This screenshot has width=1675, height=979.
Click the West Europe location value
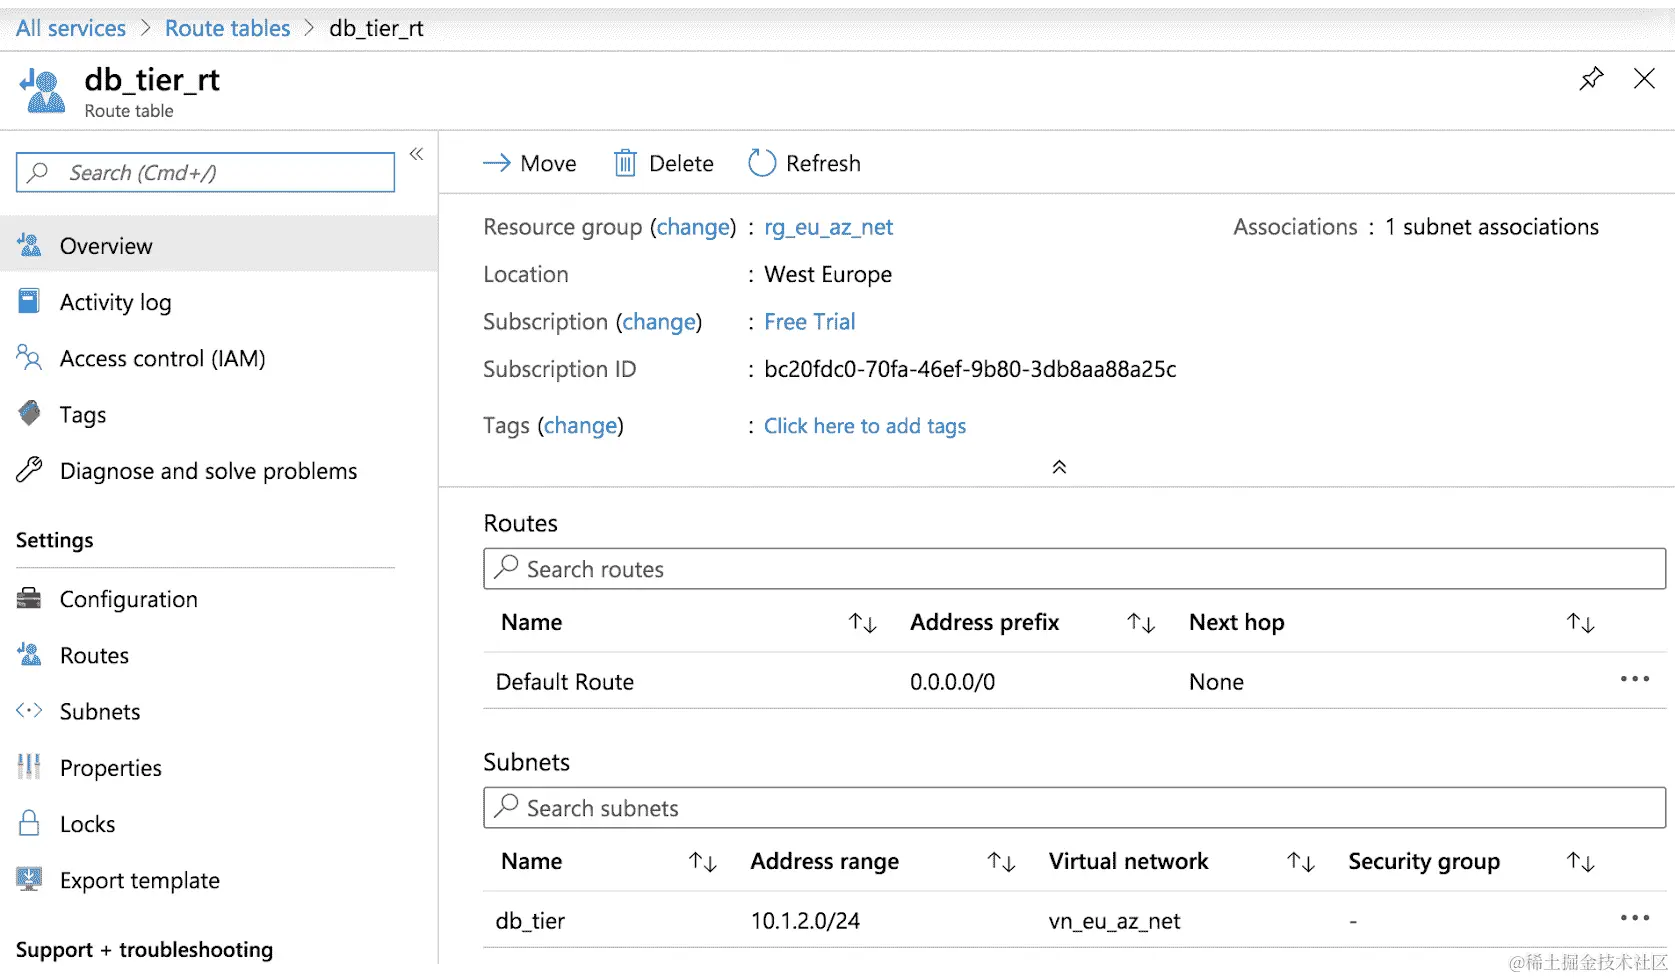828,274
